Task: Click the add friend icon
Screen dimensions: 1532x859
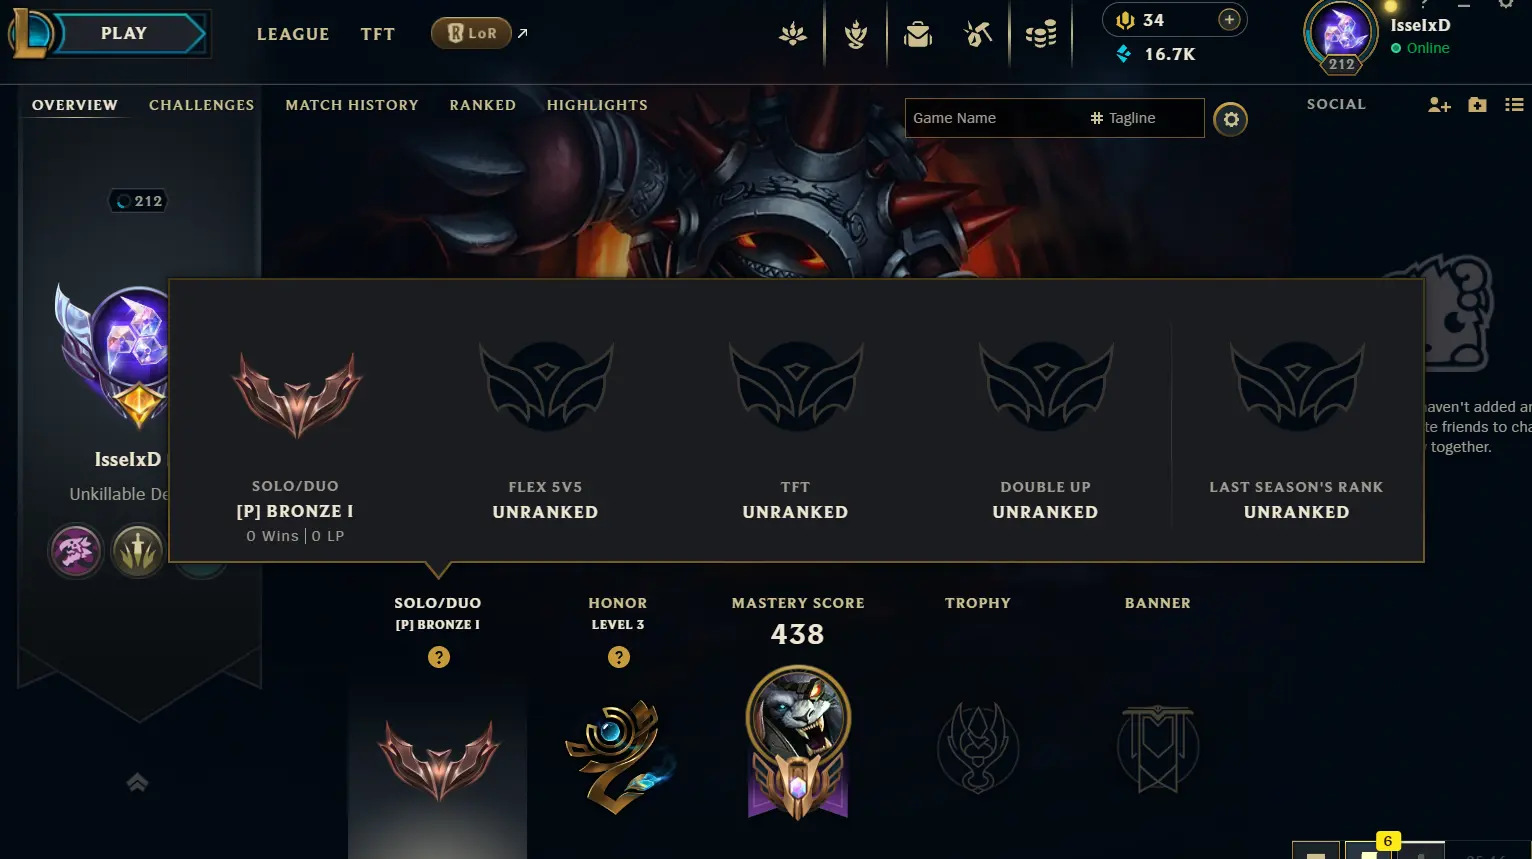Action: (1439, 105)
